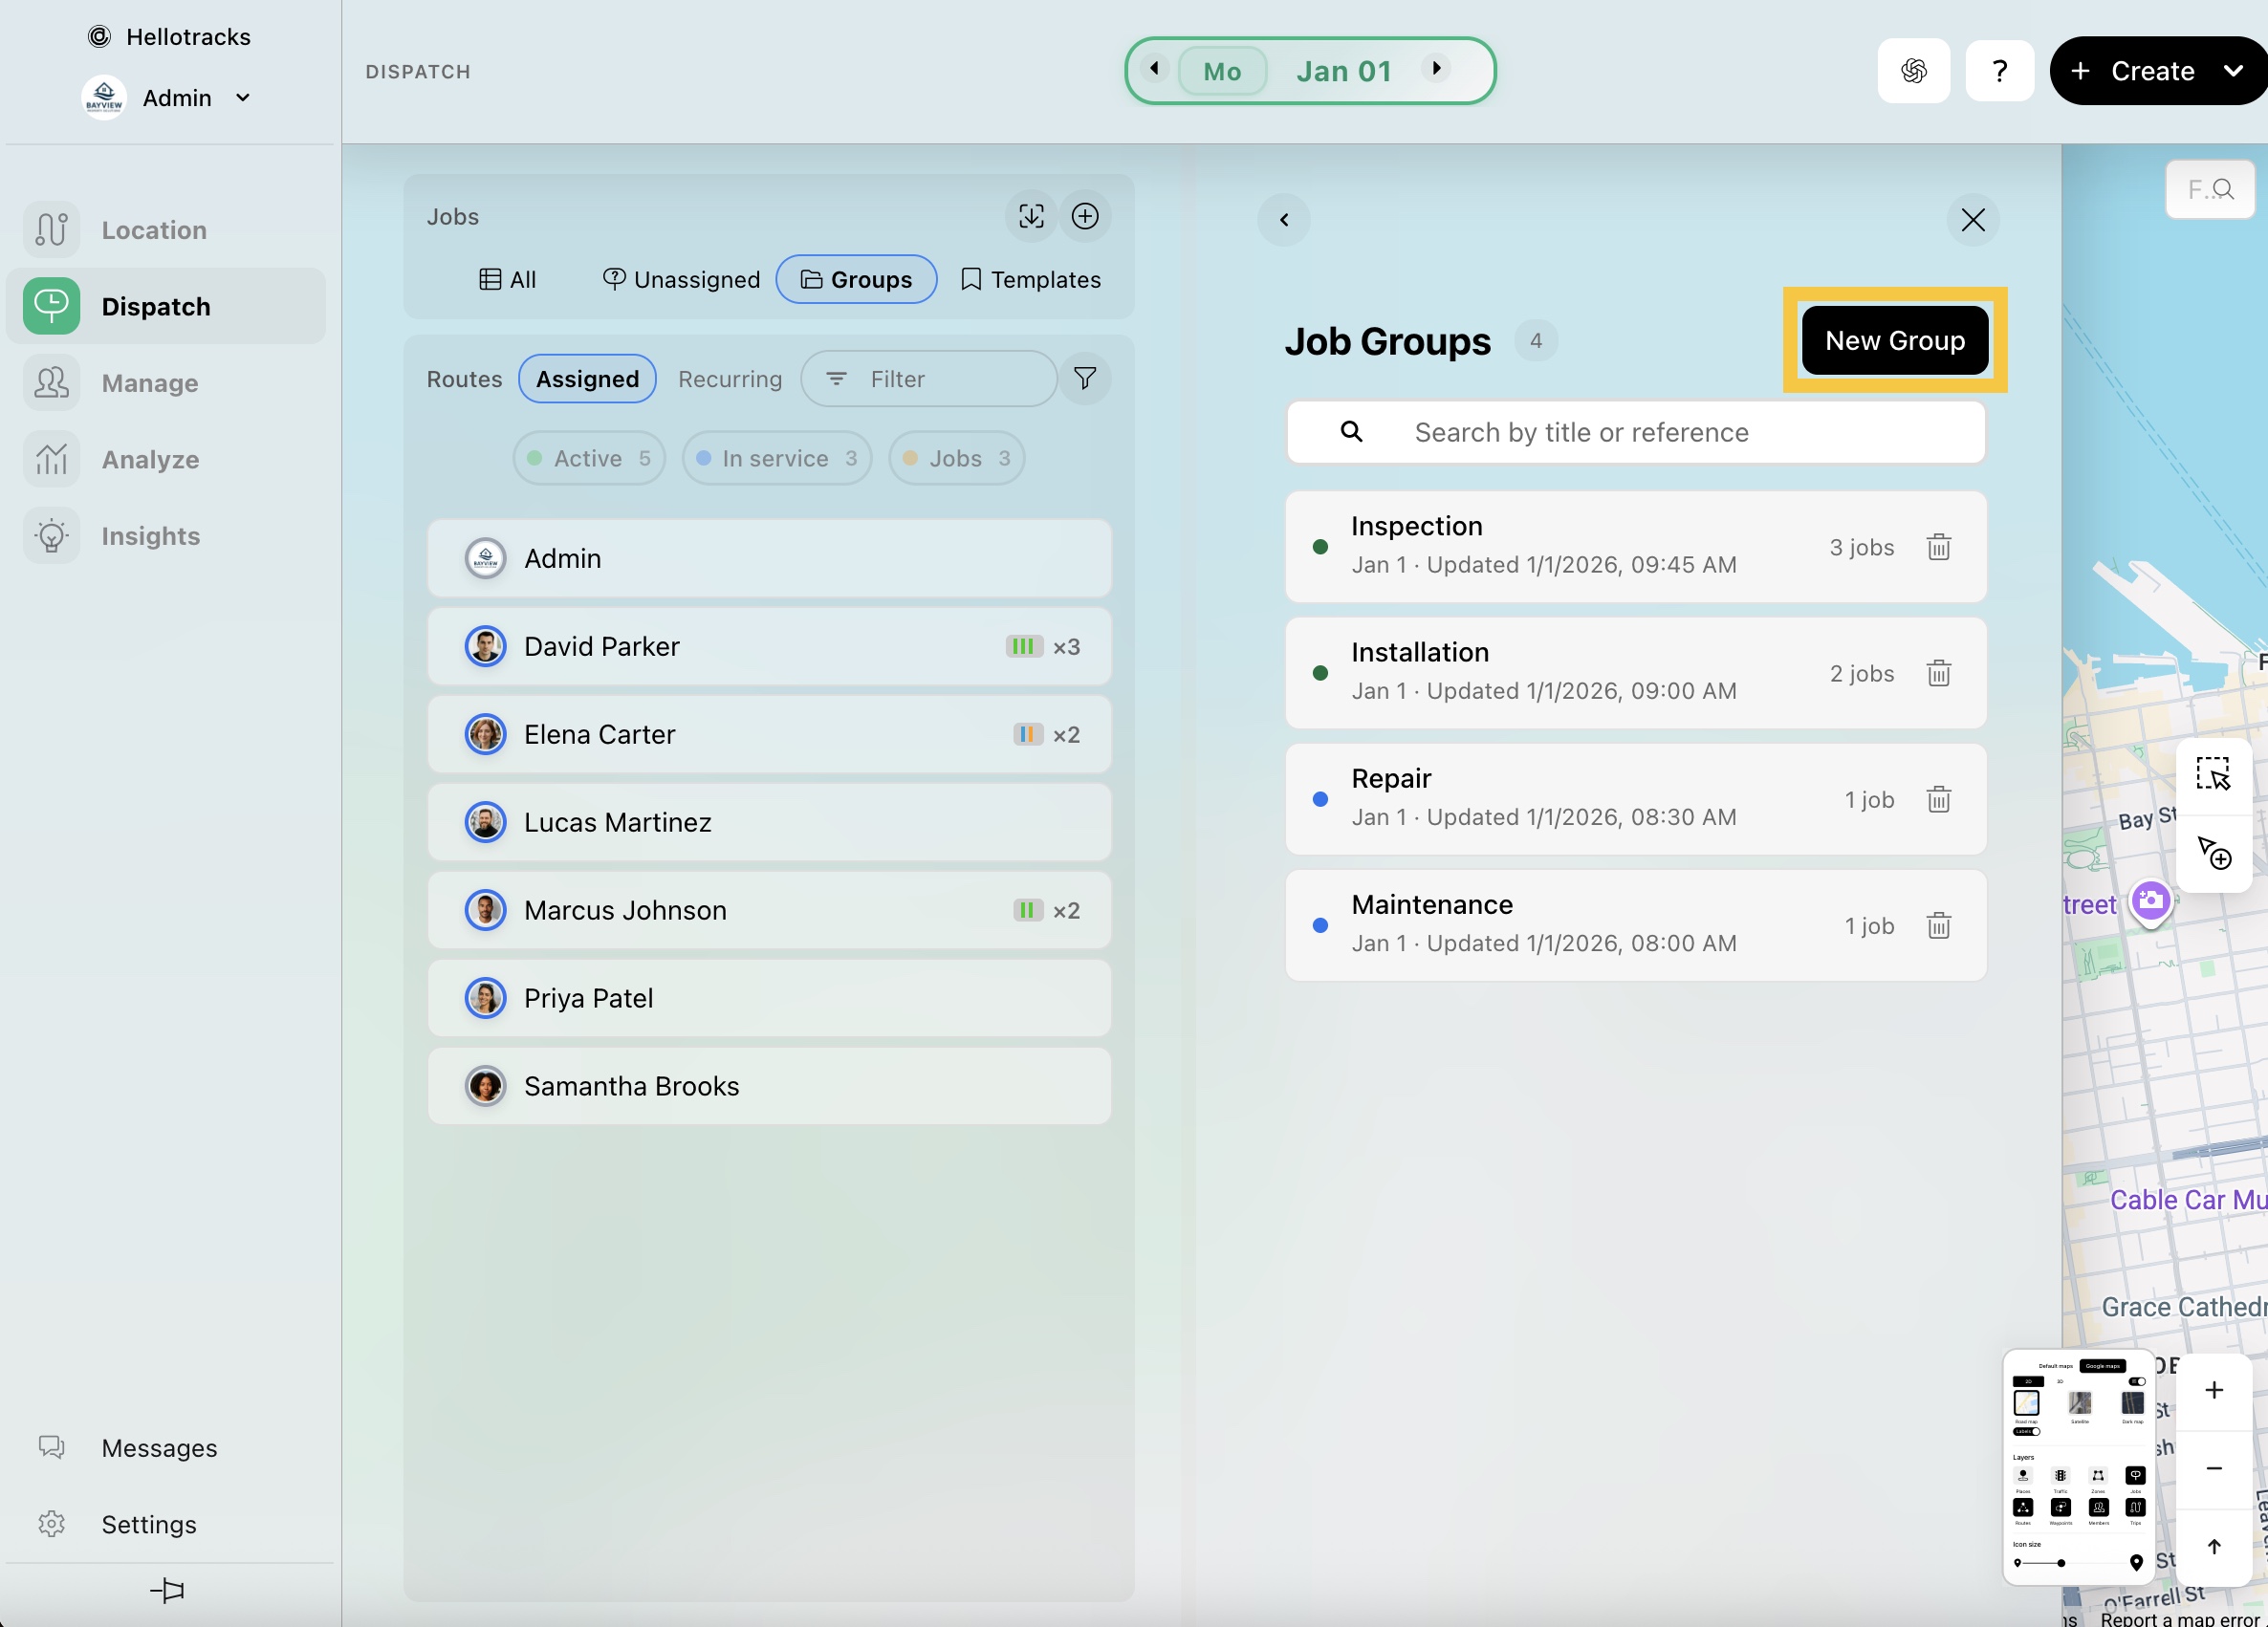Open the AI assistant icon
This screenshot has height=1627, width=2268.
coord(1913,71)
